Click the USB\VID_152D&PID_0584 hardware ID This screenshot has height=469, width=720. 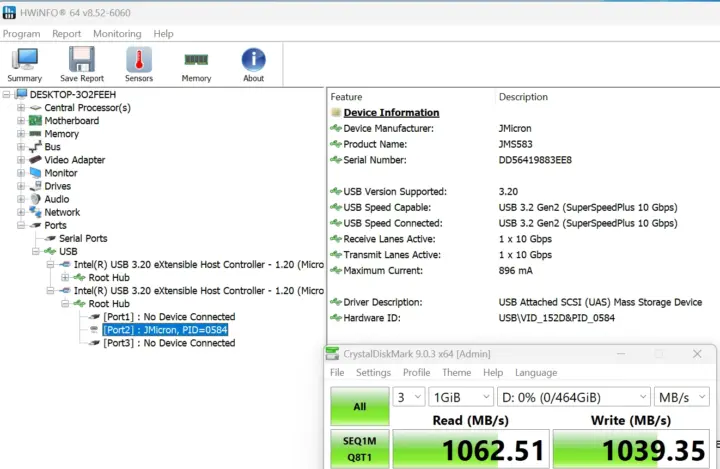[x=557, y=318]
